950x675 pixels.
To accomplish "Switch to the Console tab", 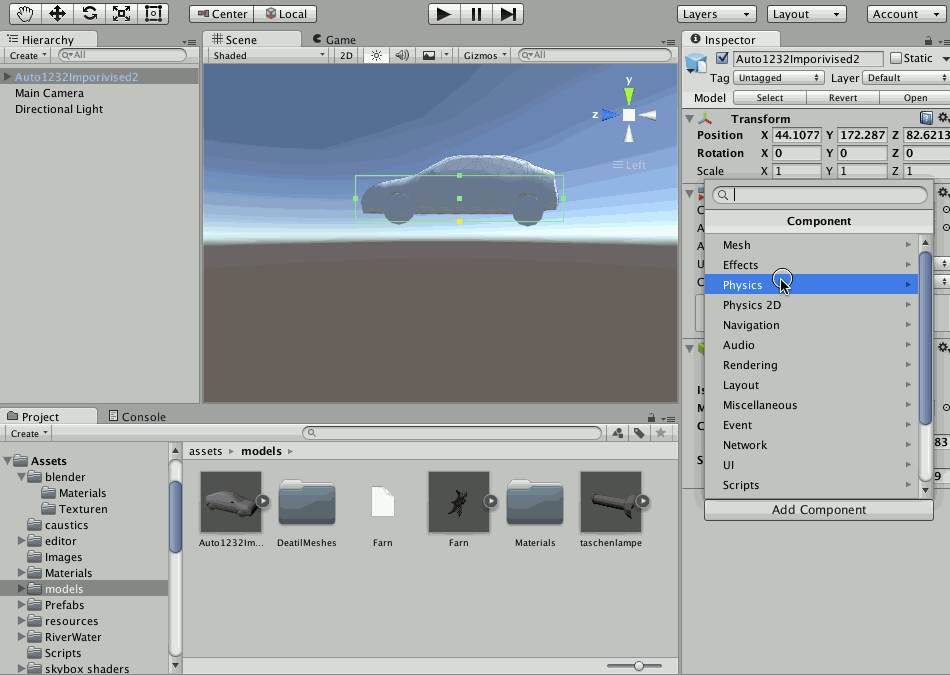I will point(137,417).
